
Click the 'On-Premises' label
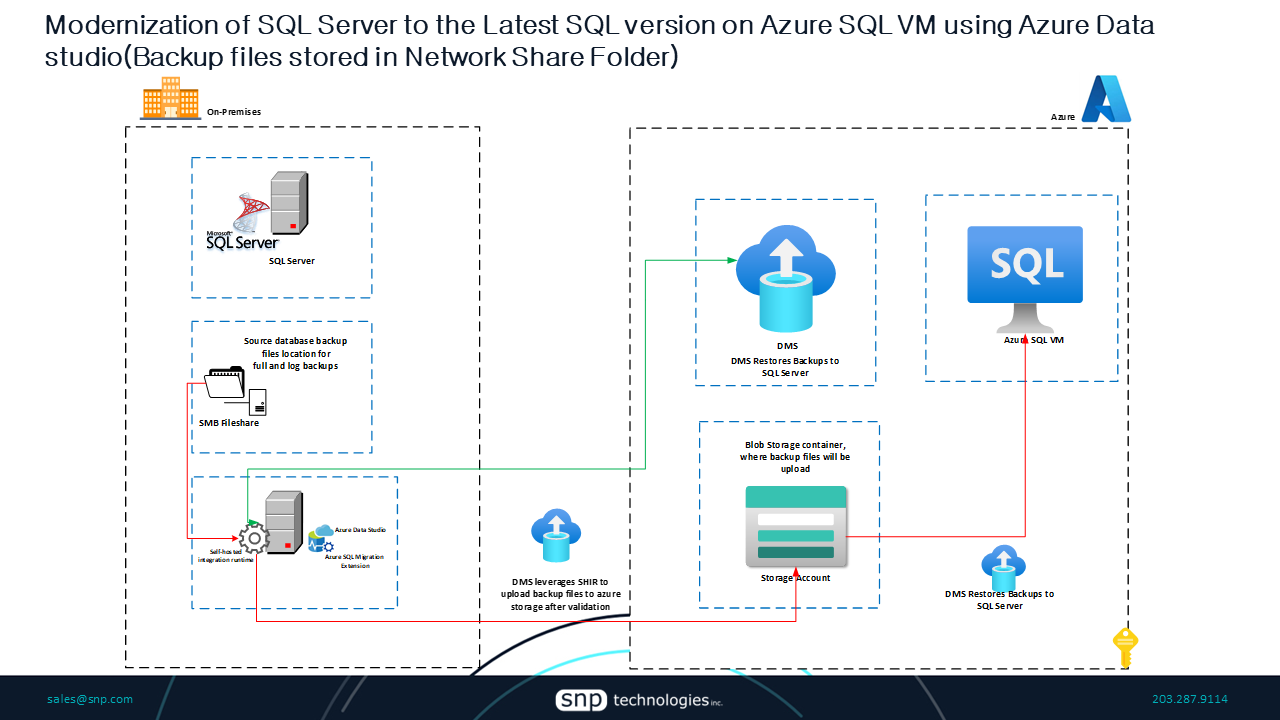click(x=234, y=112)
